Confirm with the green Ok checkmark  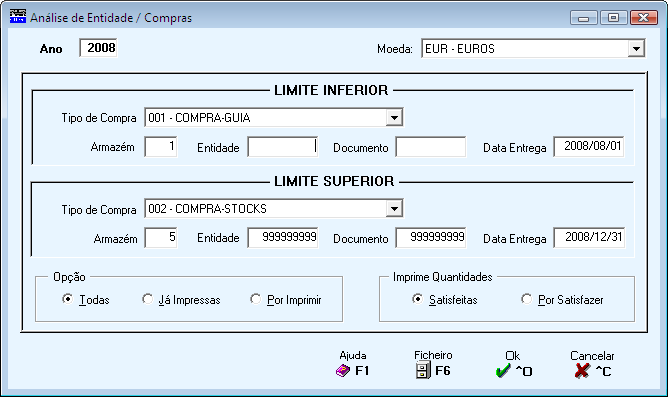pyautogui.click(x=503, y=371)
